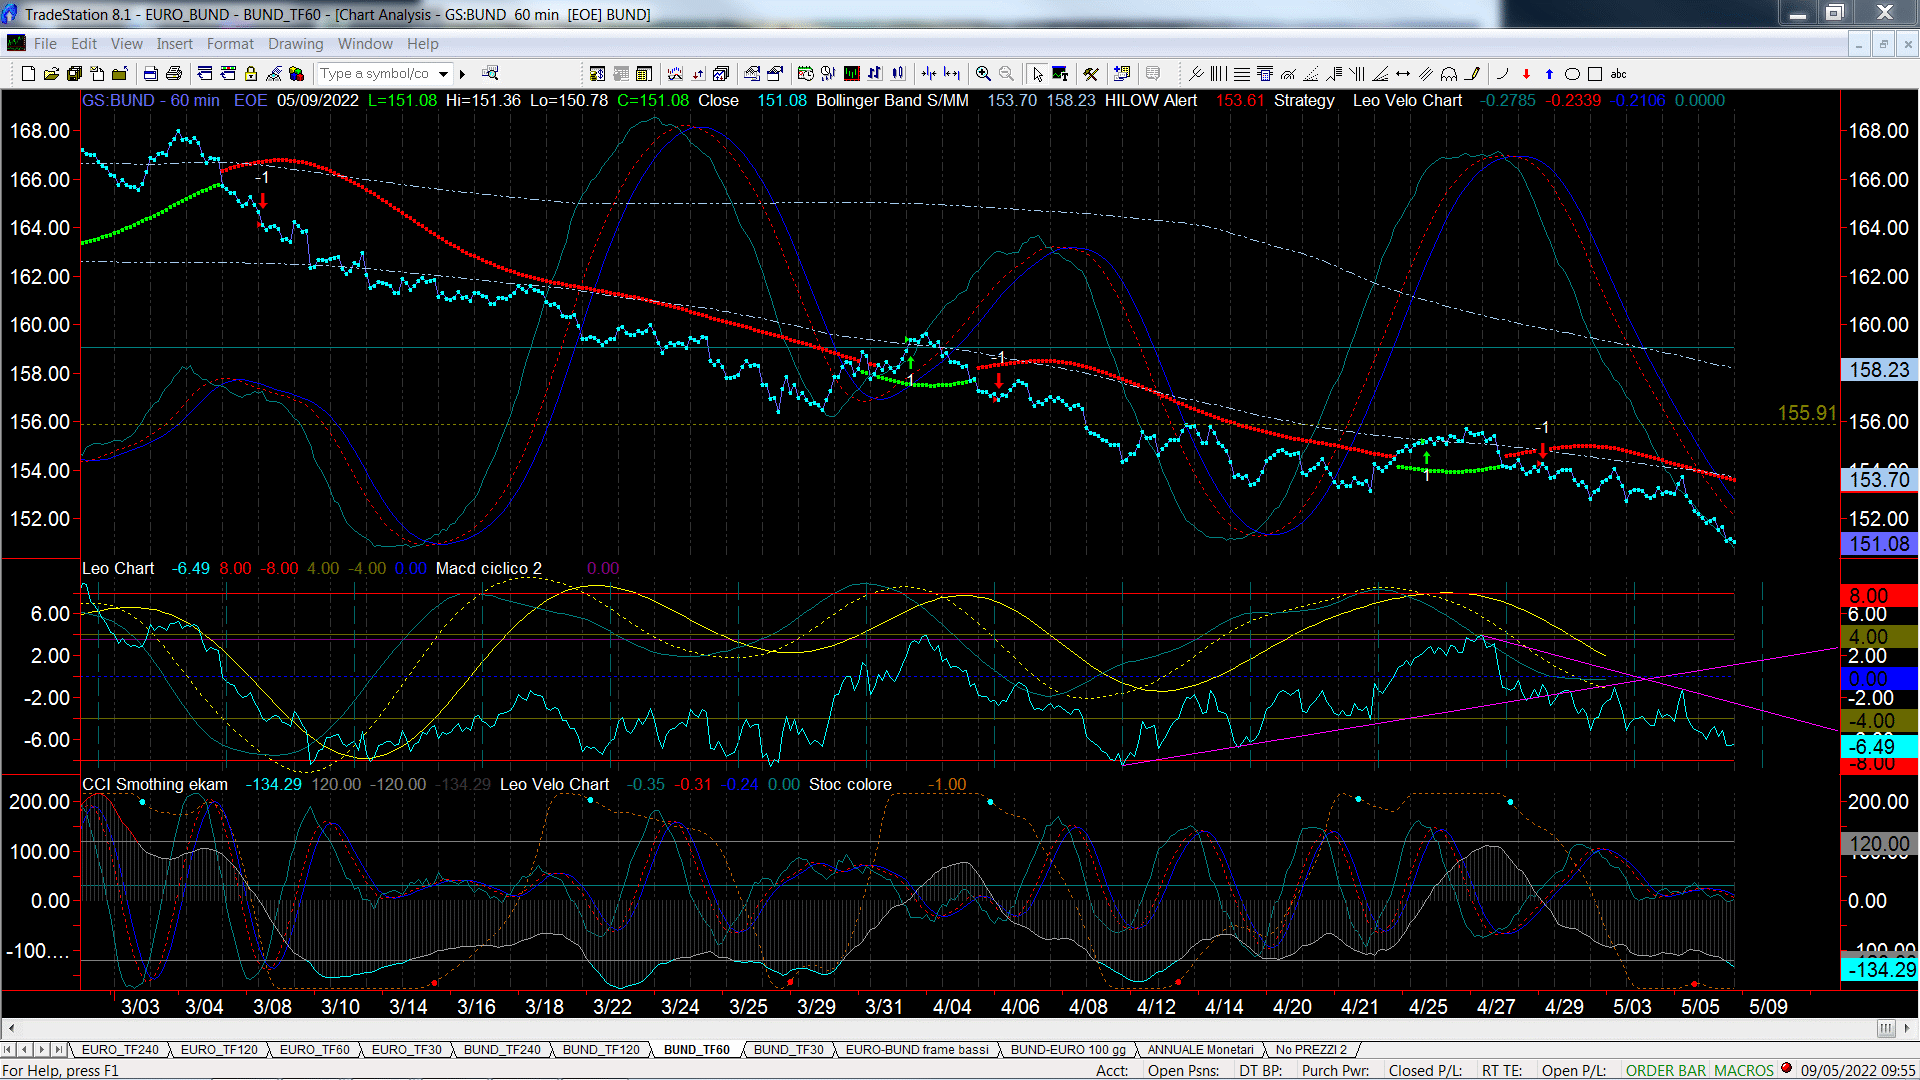Open the symbol combo box dropdown arrow

pyautogui.click(x=443, y=74)
